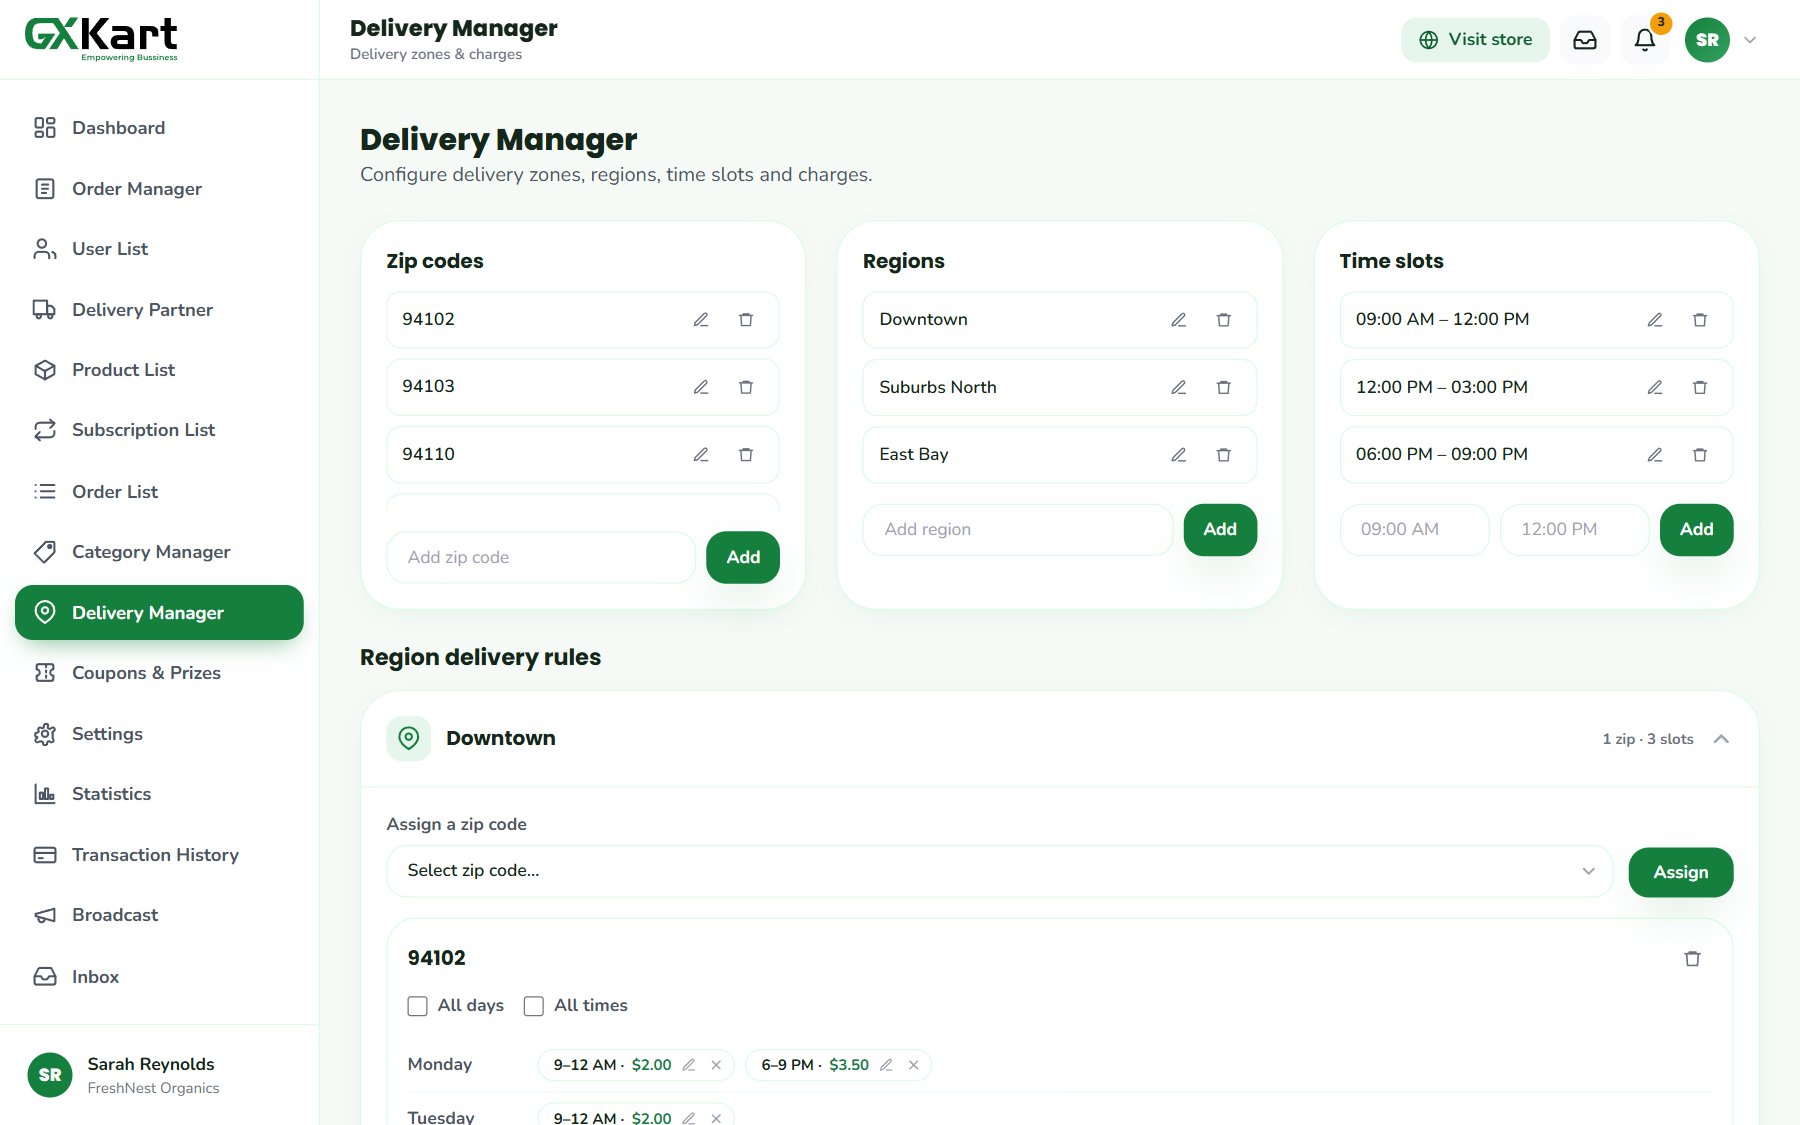
Task: Click Add button for time slots
Action: pyautogui.click(x=1696, y=529)
